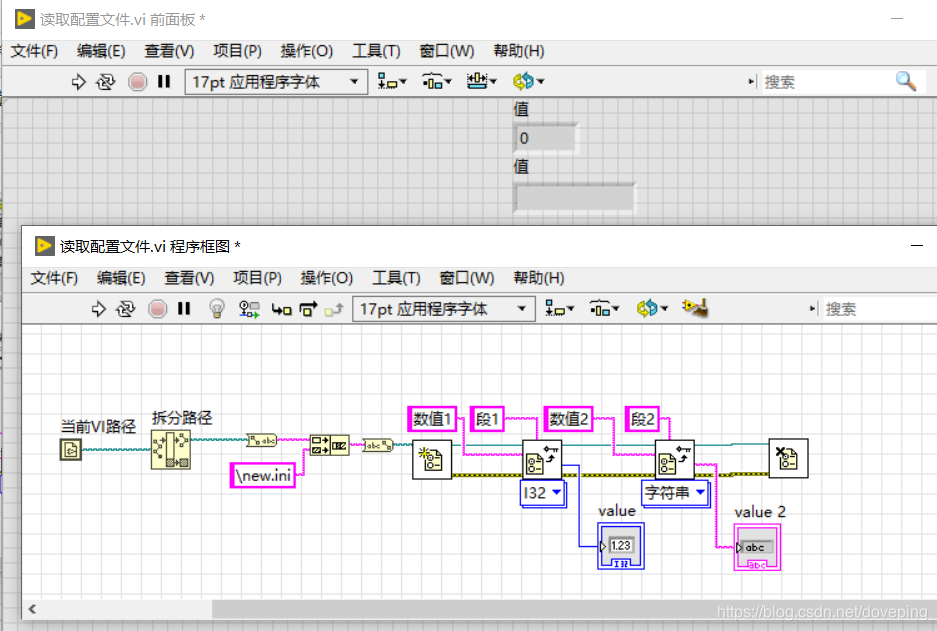
Task: Toggle Highlight Execution light bulb
Action: pos(216,309)
